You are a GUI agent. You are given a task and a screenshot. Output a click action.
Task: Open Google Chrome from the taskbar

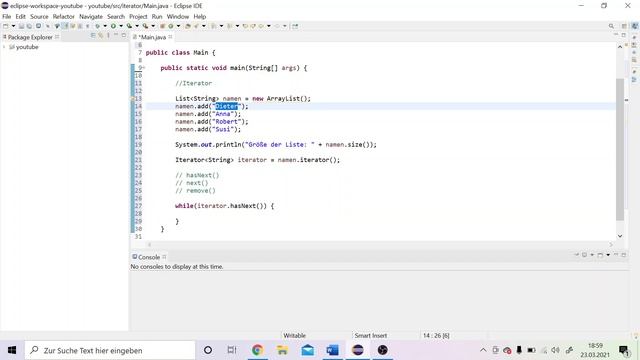click(x=258, y=350)
